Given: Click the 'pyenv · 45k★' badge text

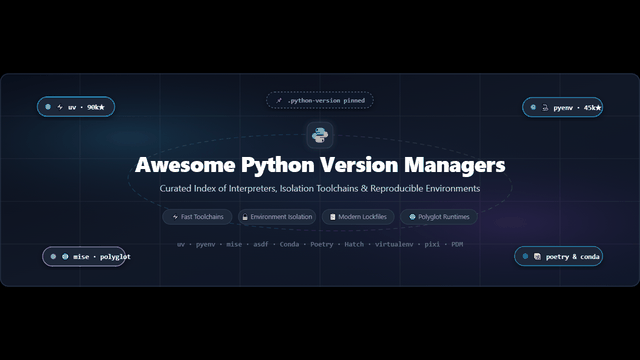Looking at the screenshot, I should (x=577, y=108).
